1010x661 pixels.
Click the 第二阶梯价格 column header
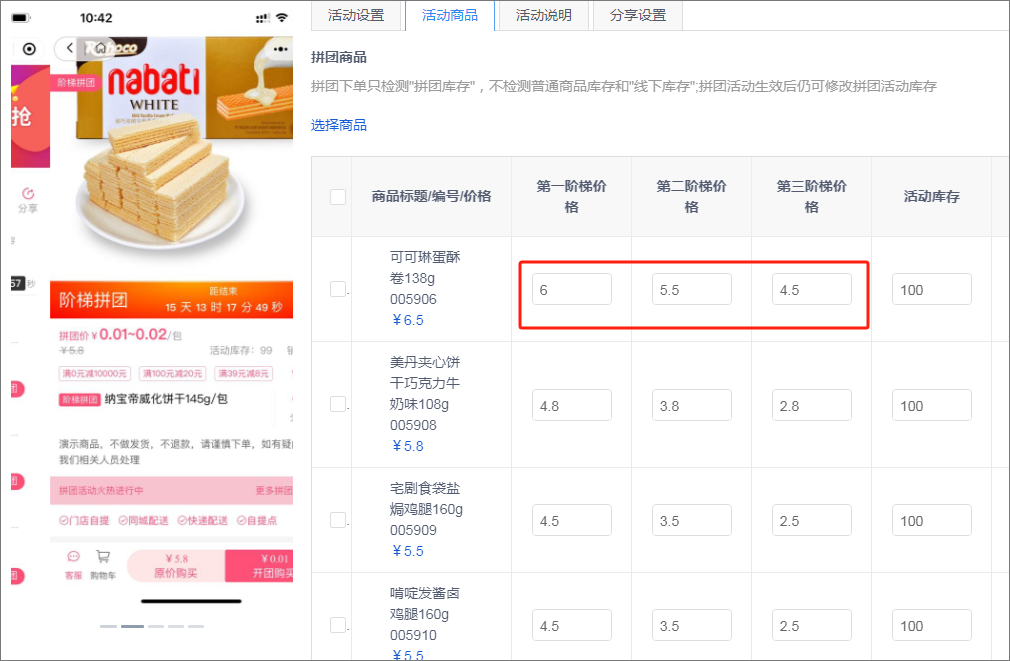click(691, 196)
